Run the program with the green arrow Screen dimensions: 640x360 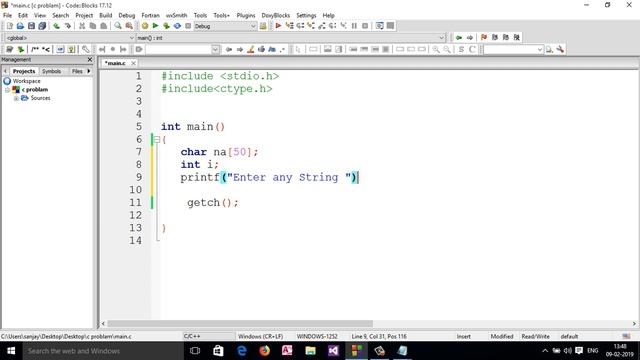[156, 26]
